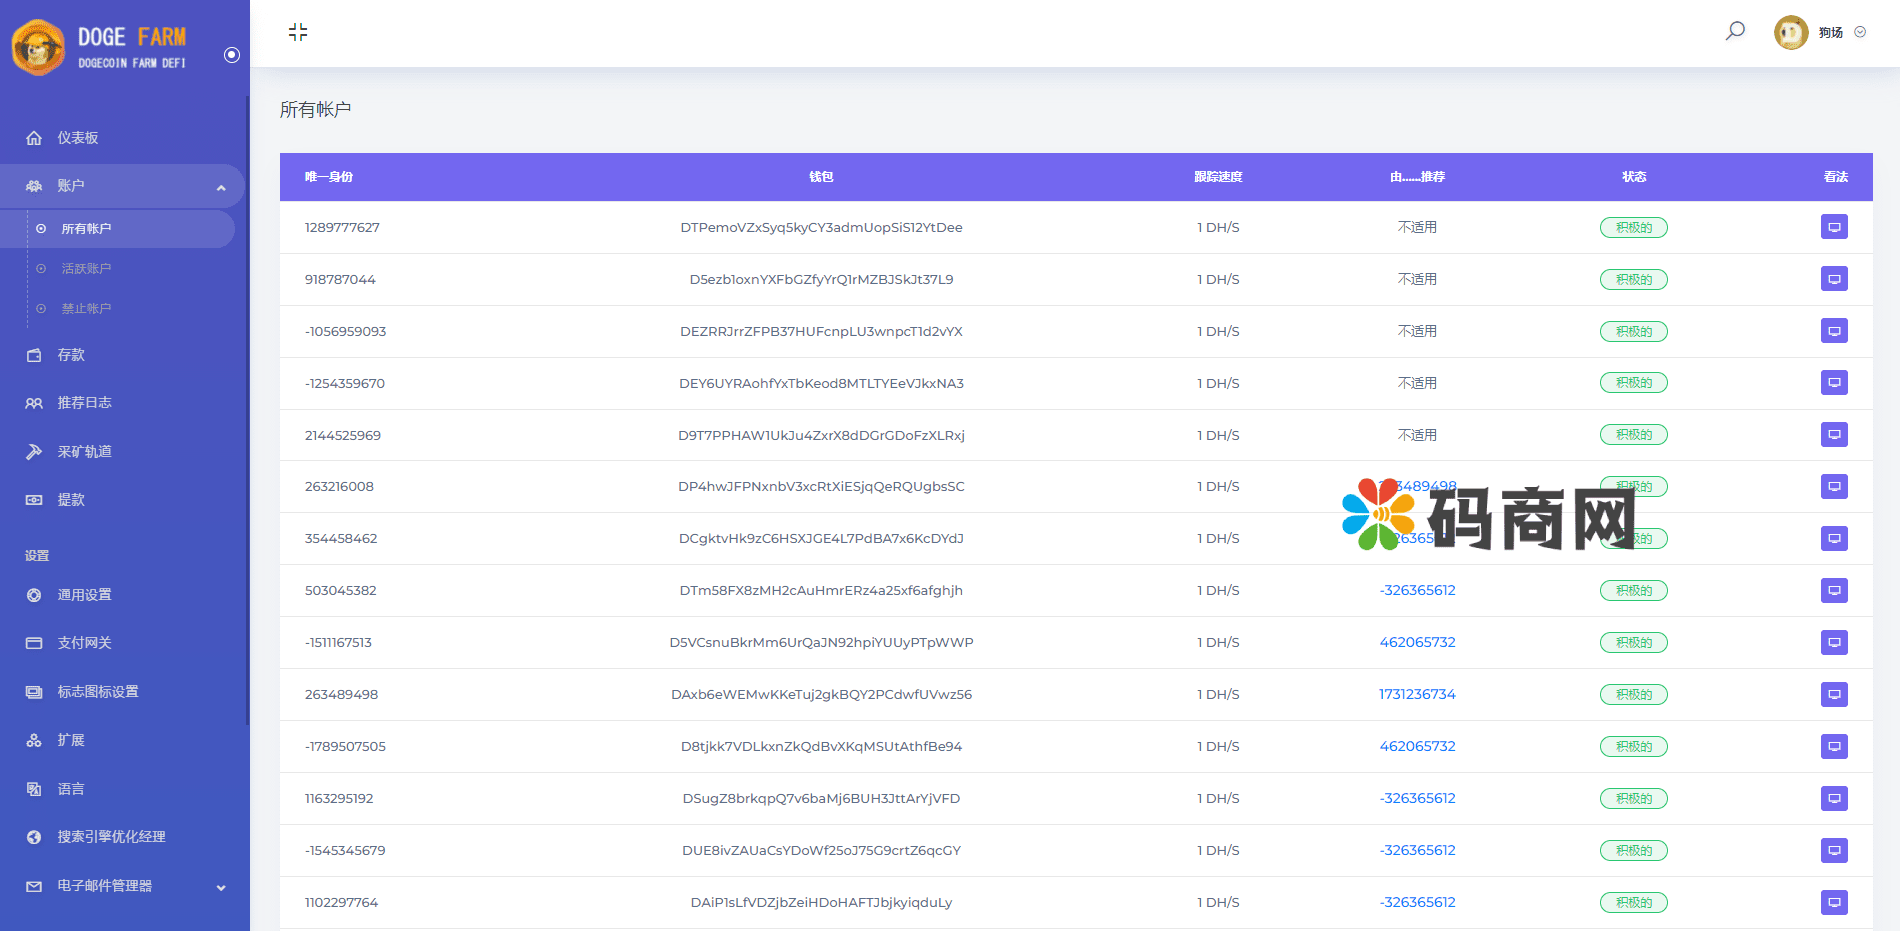Click the fullscreen collapse icon in top bar
This screenshot has height=931, width=1900.
click(x=298, y=32)
